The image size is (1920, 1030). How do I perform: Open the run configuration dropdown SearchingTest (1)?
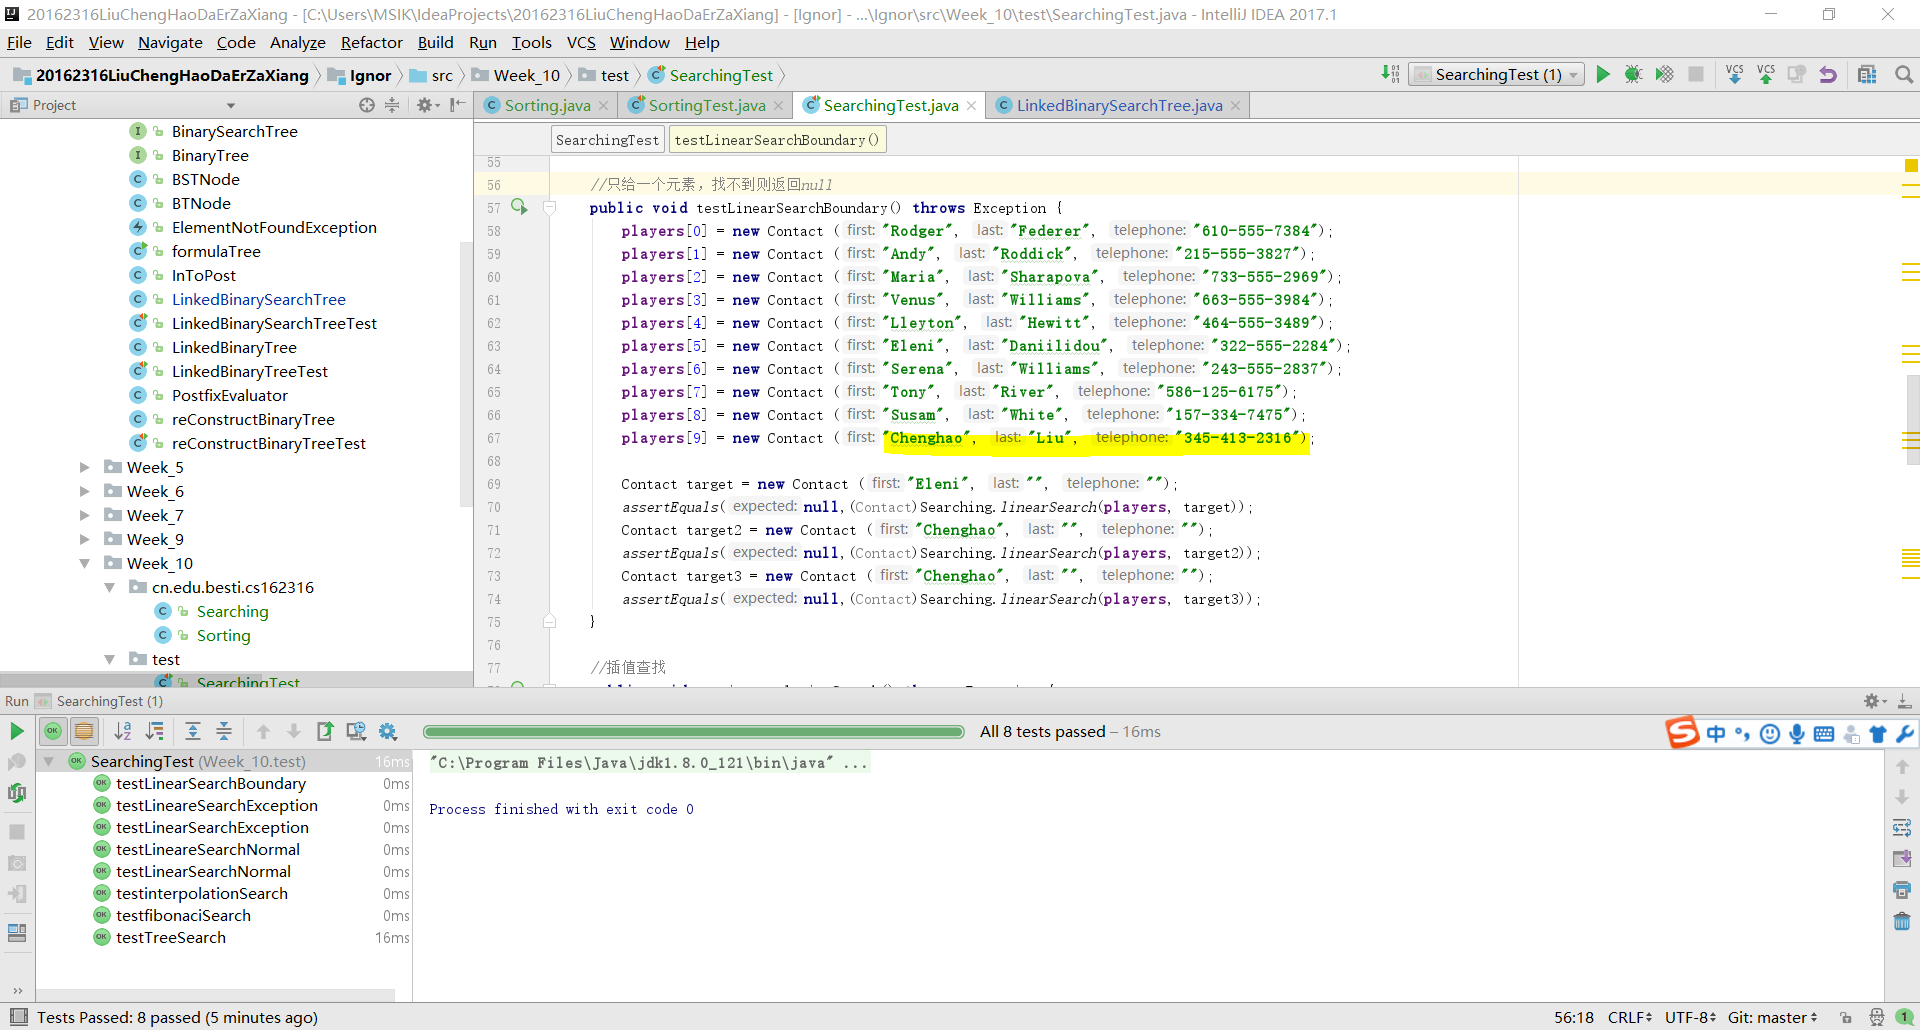pyautogui.click(x=1497, y=74)
